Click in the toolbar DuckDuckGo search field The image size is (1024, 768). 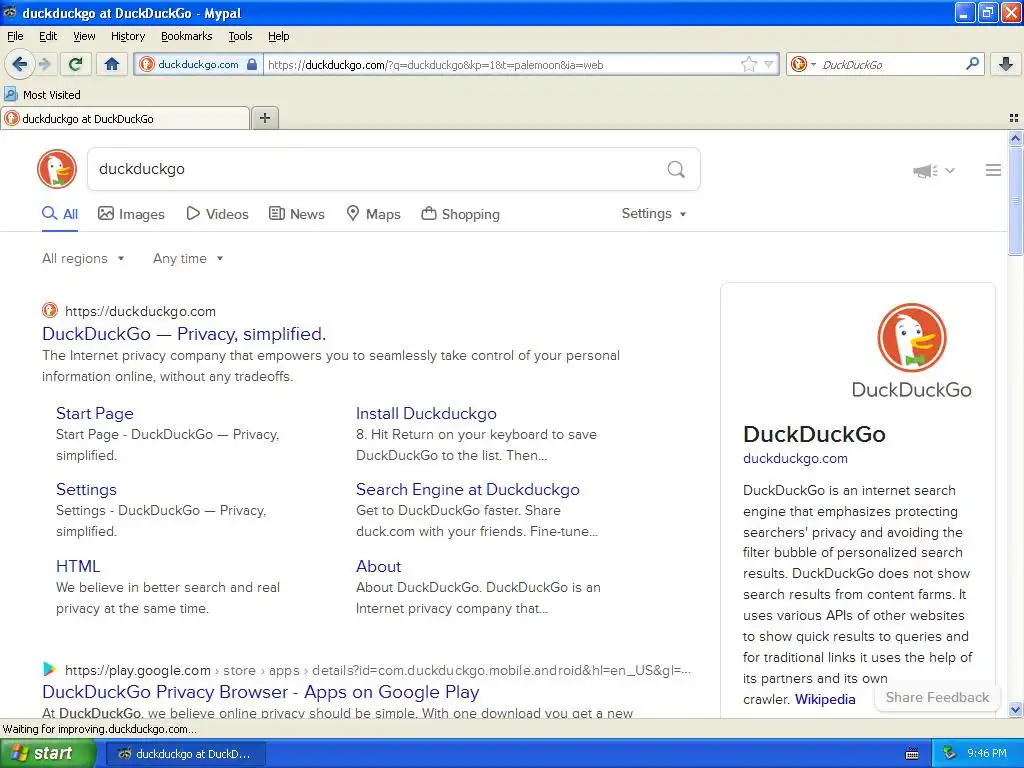point(890,65)
